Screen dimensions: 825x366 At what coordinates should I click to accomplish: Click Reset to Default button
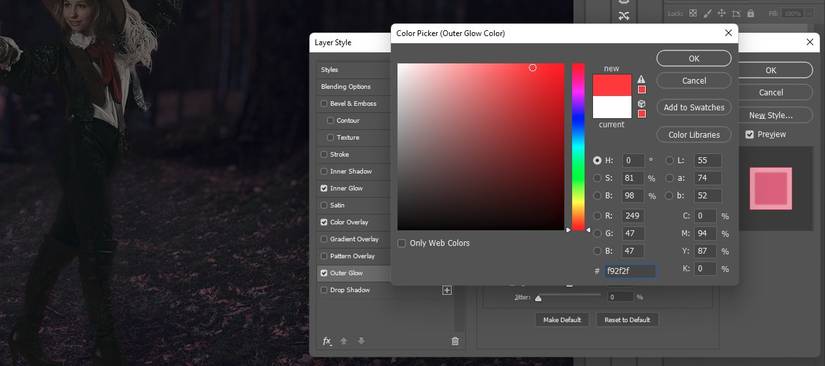pyautogui.click(x=627, y=320)
